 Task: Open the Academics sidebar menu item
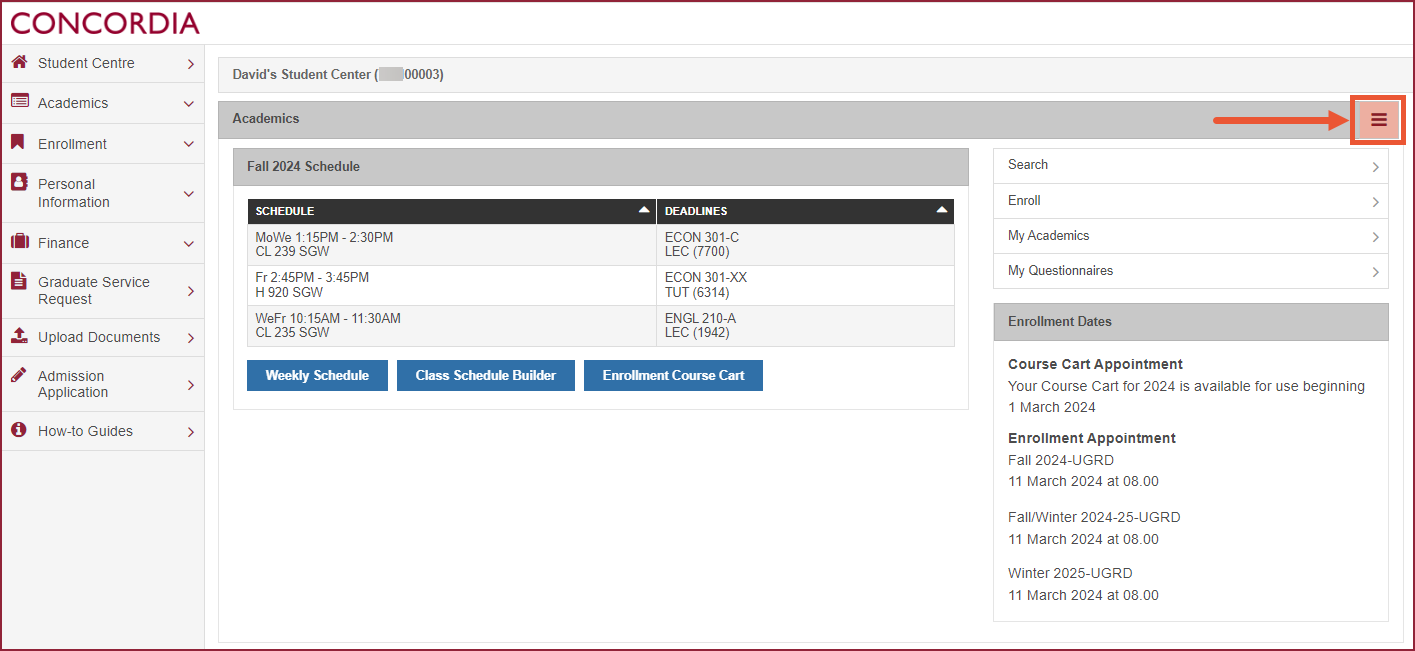(103, 103)
